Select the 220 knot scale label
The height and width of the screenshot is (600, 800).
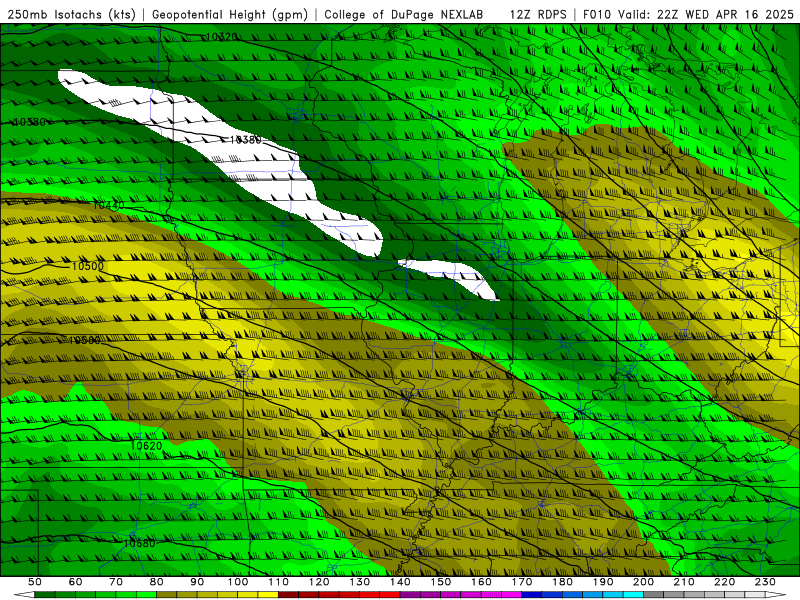[724, 582]
